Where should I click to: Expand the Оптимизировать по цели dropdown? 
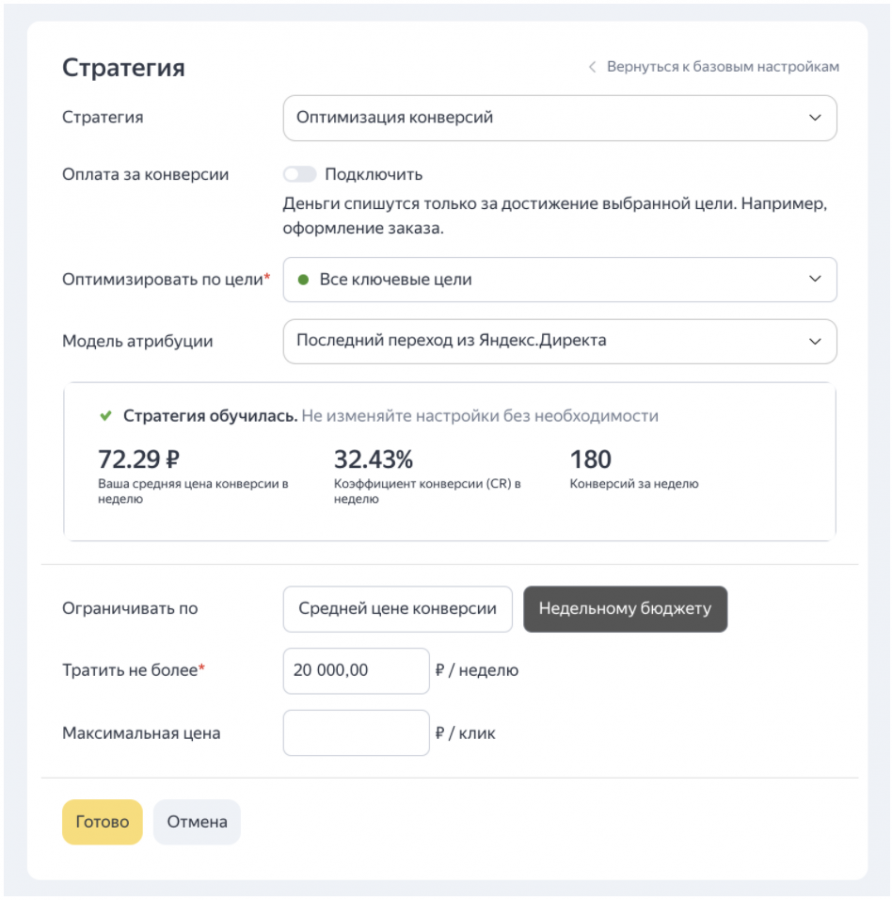pos(560,280)
